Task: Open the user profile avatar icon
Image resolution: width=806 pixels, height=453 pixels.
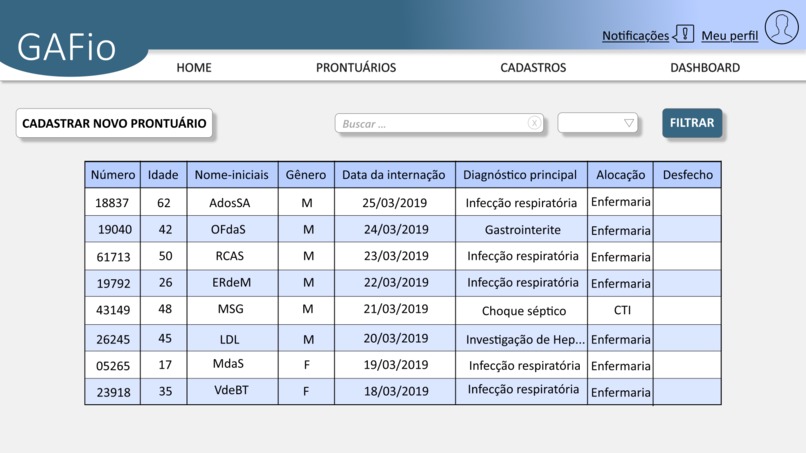Action: pyautogui.click(x=781, y=27)
